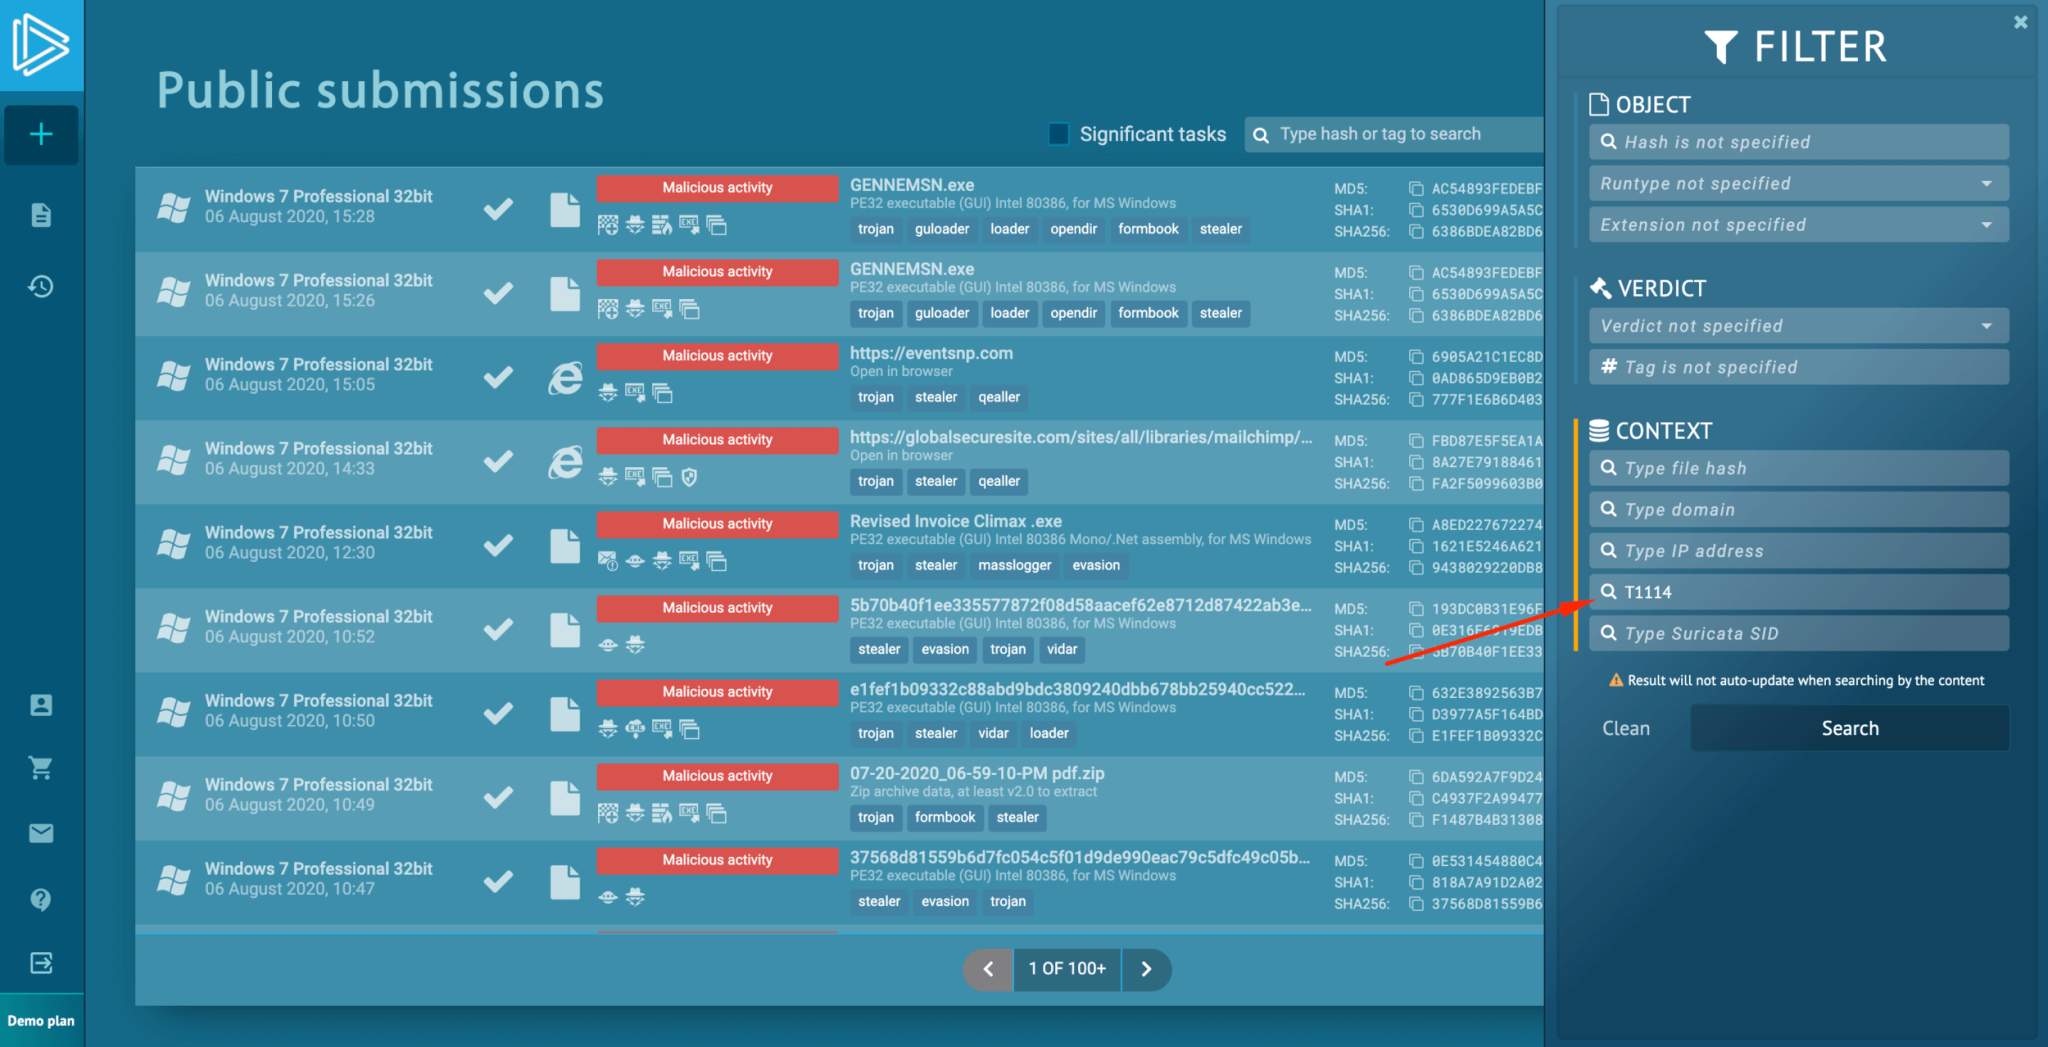Screen dimensions: 2048x1047
Task: Open the reports document icon in the sidebar
Action: (x=41, y=214)
